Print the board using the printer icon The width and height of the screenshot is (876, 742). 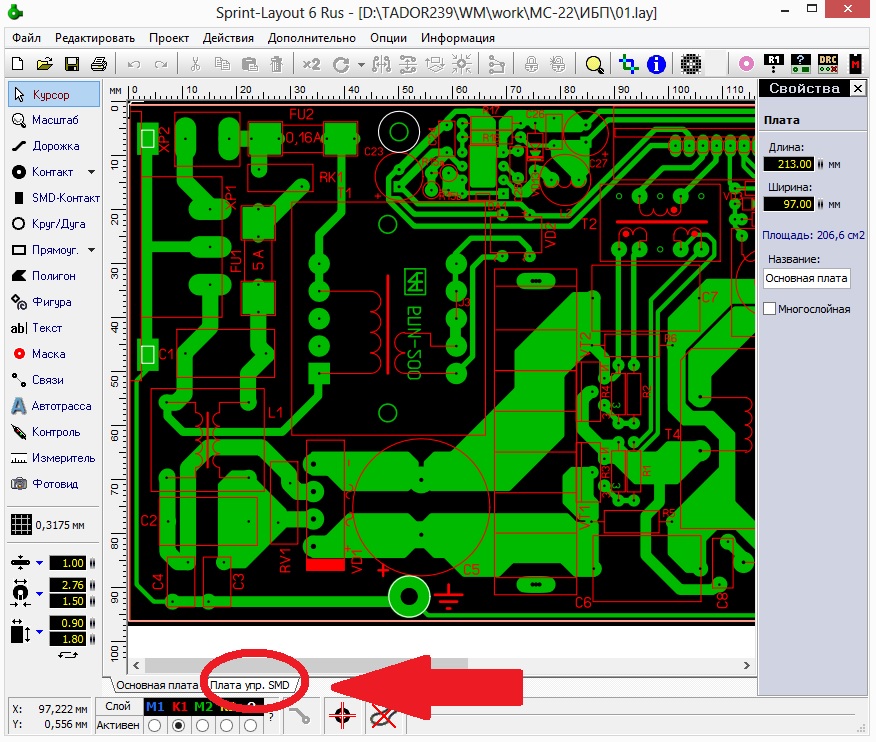point(99,64)
